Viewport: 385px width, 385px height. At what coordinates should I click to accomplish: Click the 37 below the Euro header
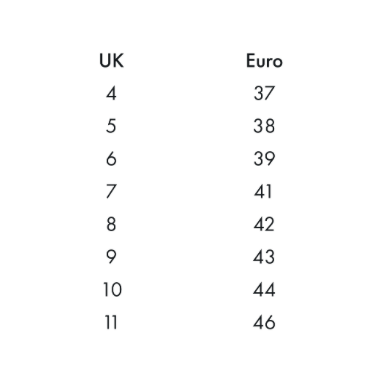click(264, 93)
